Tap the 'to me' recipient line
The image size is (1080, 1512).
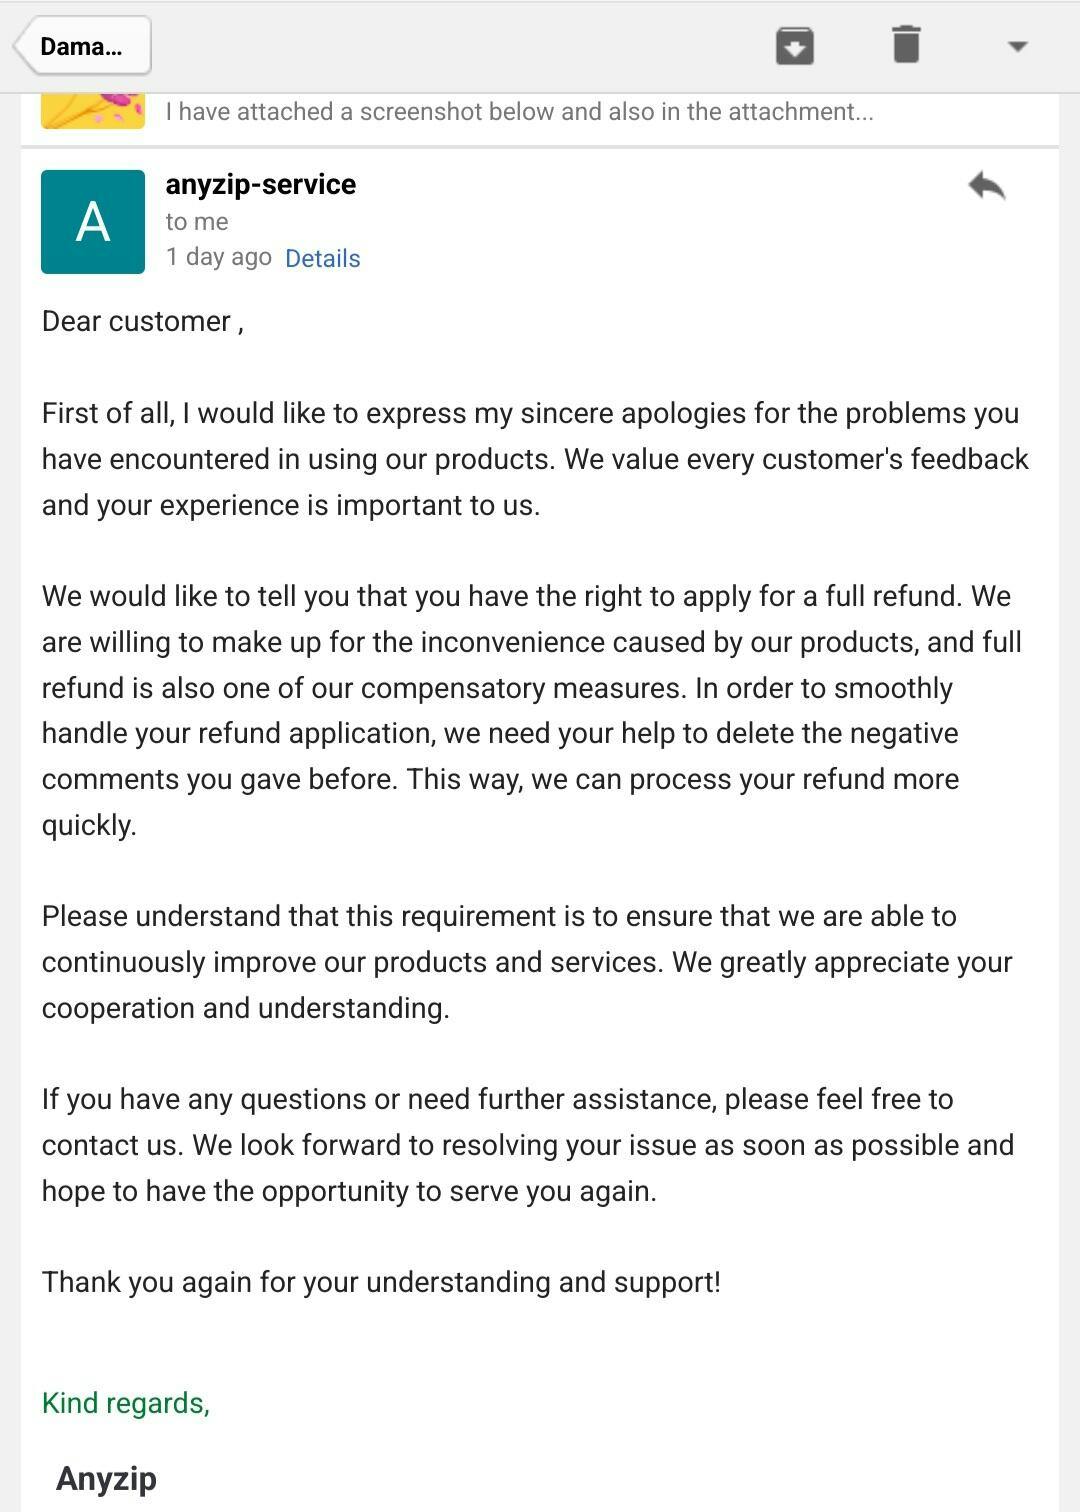197,221
